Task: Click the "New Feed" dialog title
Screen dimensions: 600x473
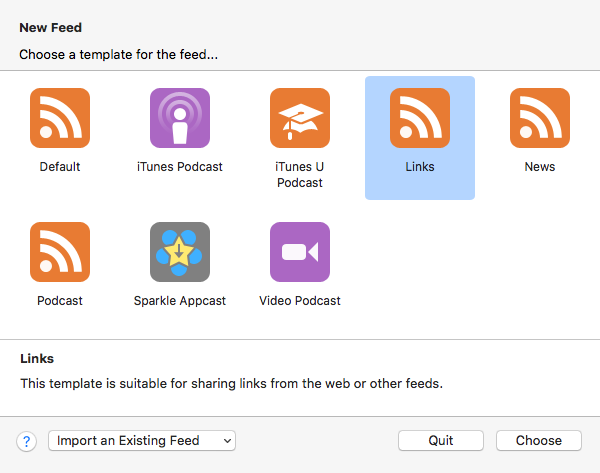Action: (x=51, y=28)
